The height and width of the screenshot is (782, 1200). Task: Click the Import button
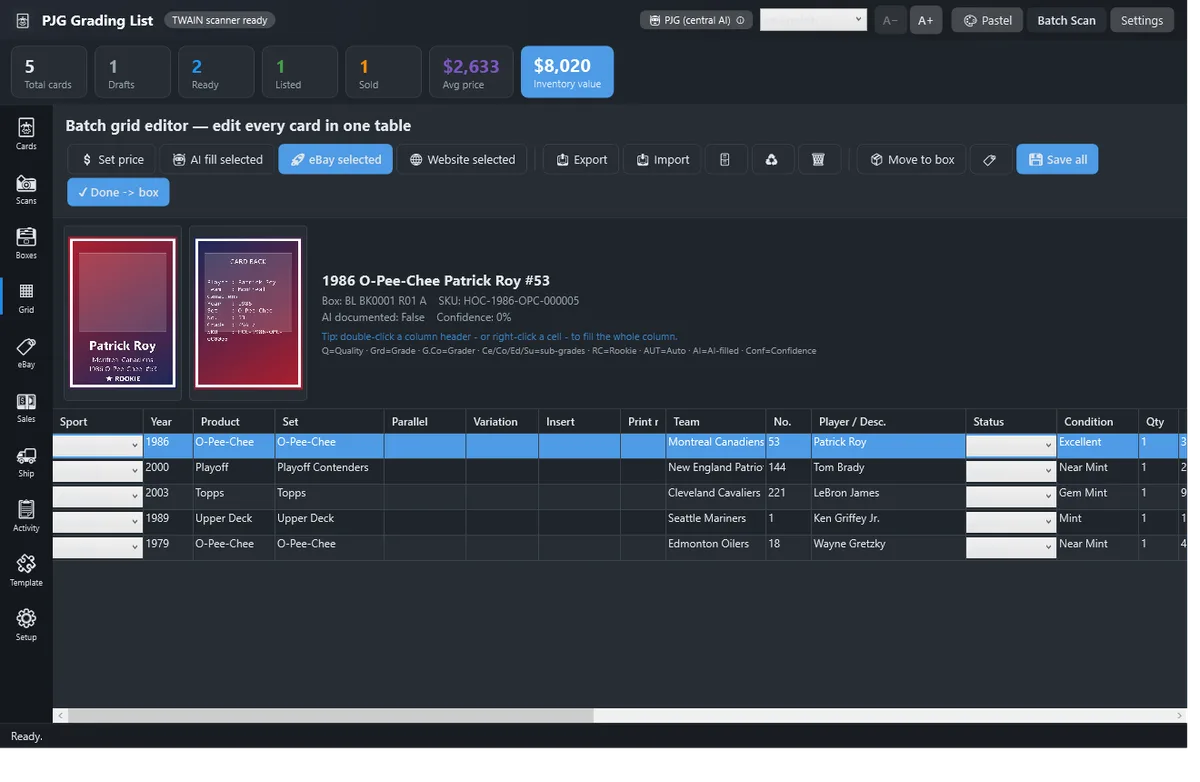pyautogui.click(x=662, y=159)
